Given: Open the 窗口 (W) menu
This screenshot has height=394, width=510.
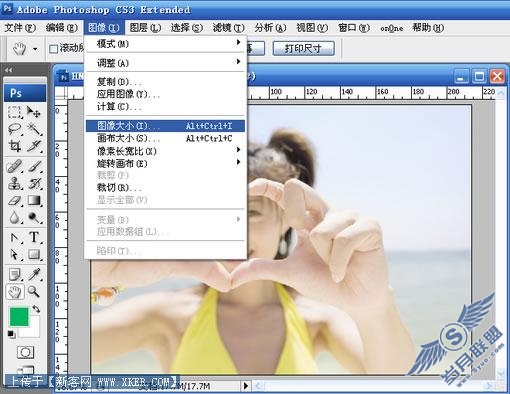Looking at the screenshot, I should tap(354, 28).
